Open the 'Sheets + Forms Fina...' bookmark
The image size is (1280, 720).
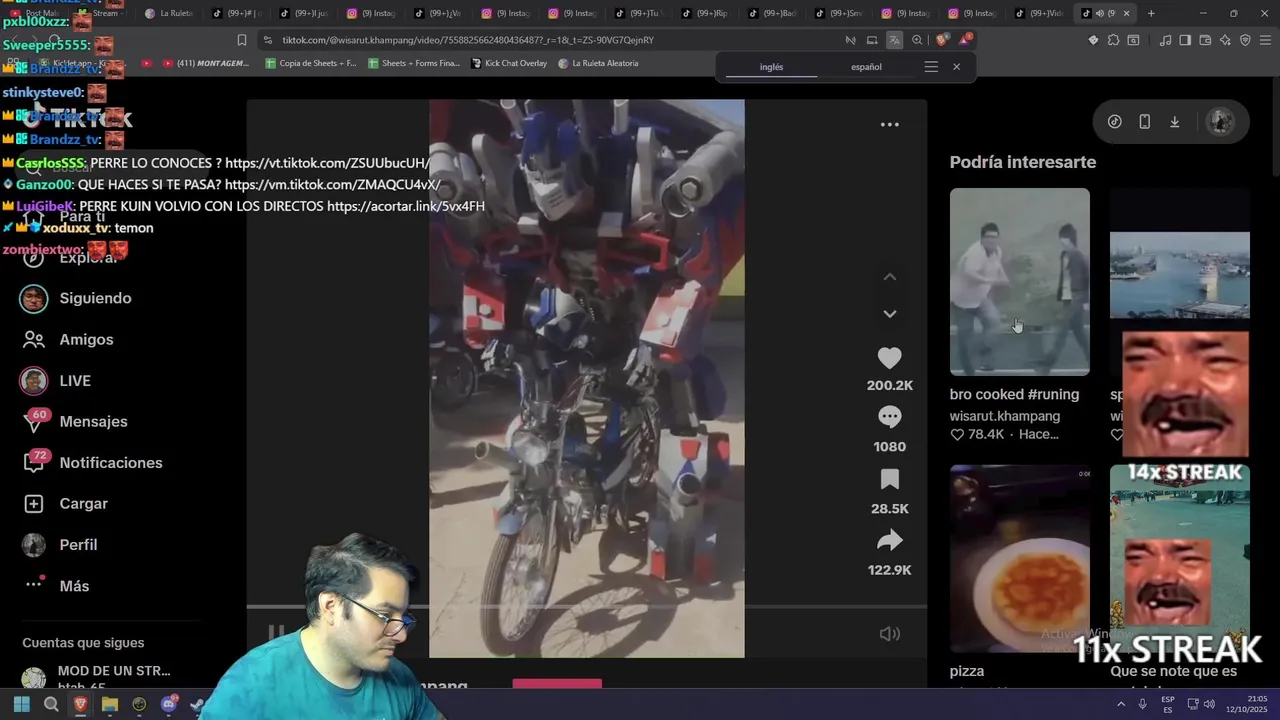pyautogui.click(x=414, y=63)
